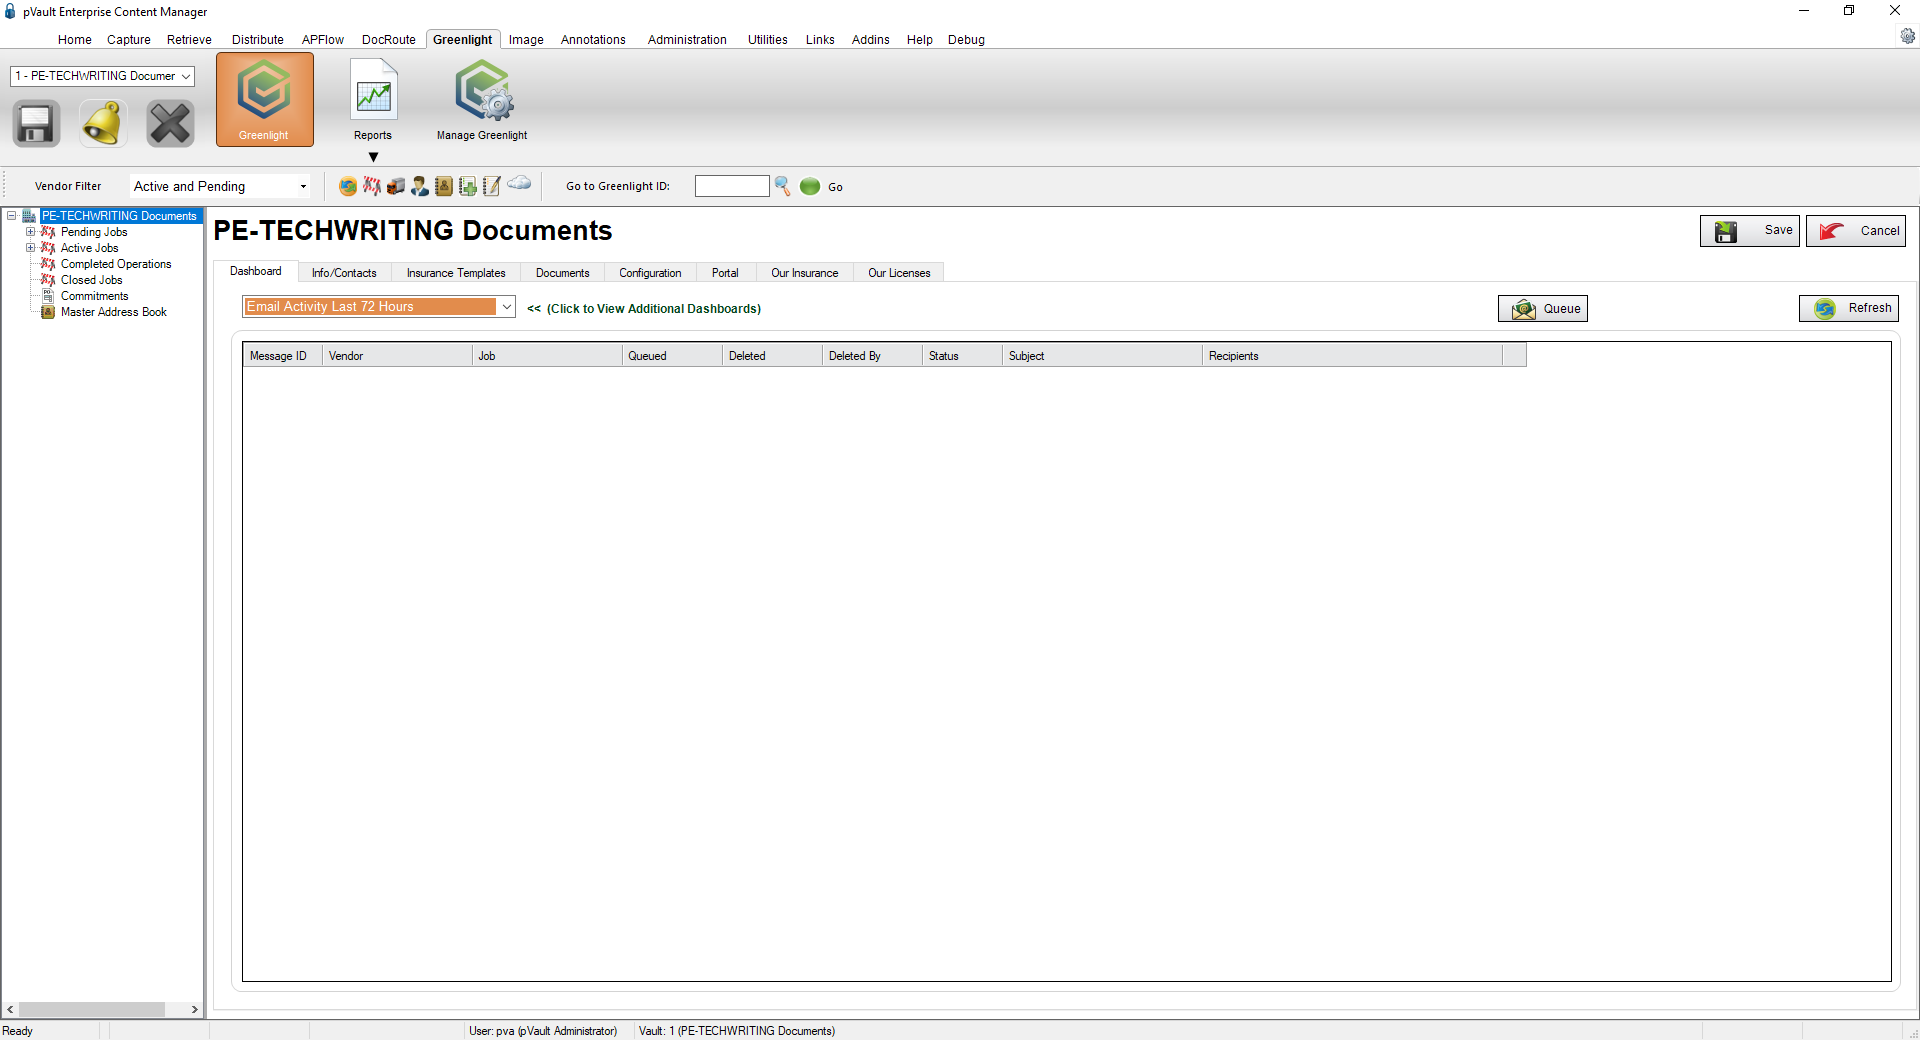Click the notepad with pencil icon
Image resolution: width=1920 pixels, height=1040 pixels.
[492, 186]
